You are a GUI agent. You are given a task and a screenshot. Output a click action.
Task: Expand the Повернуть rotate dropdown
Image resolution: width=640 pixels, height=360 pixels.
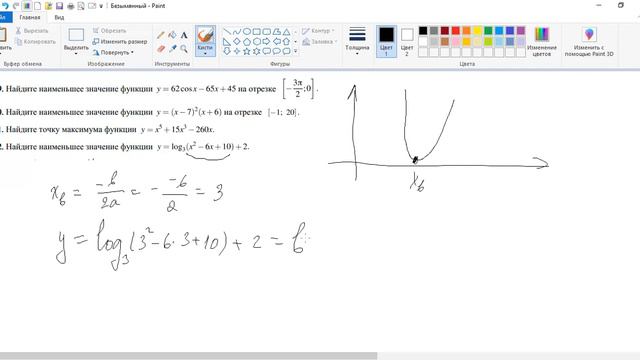click(132, 52)
